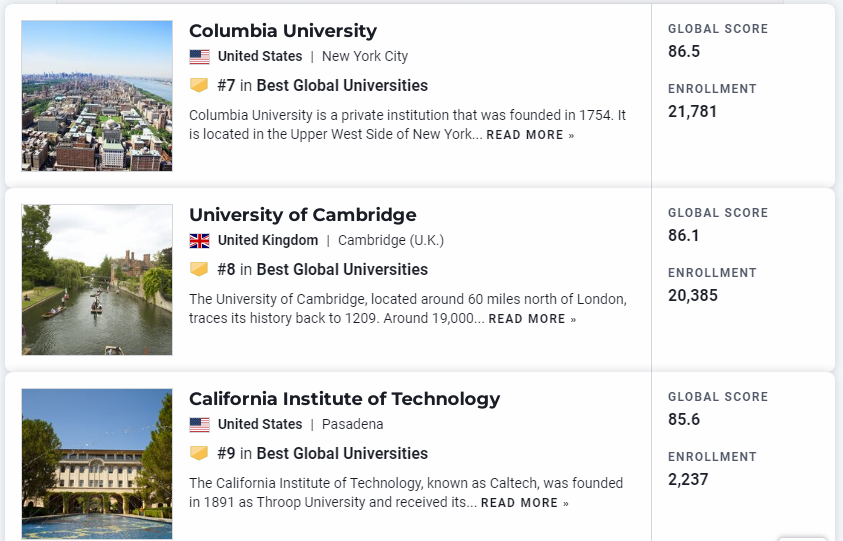843x541 pixels.
Task: Click the Cambridge enrollment figure 20,385
Action: (x=692, y=295)
